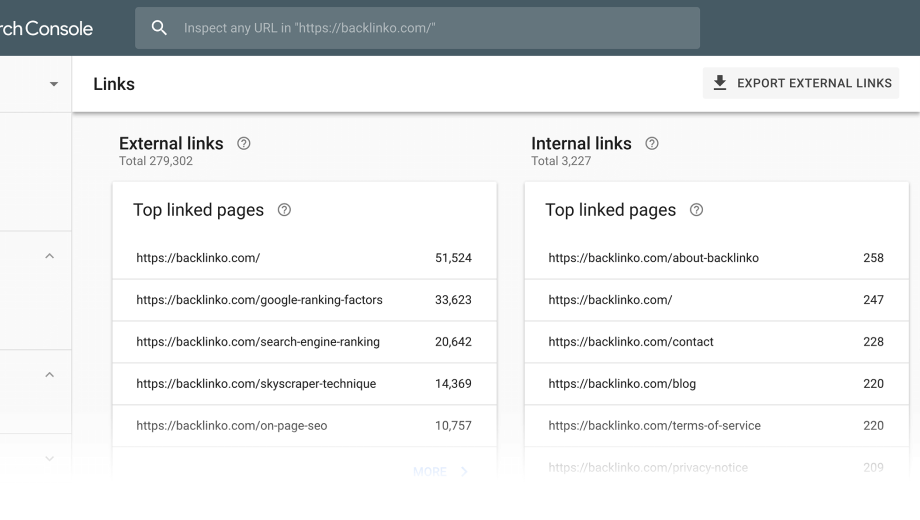Open the property selector dropdown arrow in sidebar
Viewport: 920px width, 520px height.
(53, 84)
